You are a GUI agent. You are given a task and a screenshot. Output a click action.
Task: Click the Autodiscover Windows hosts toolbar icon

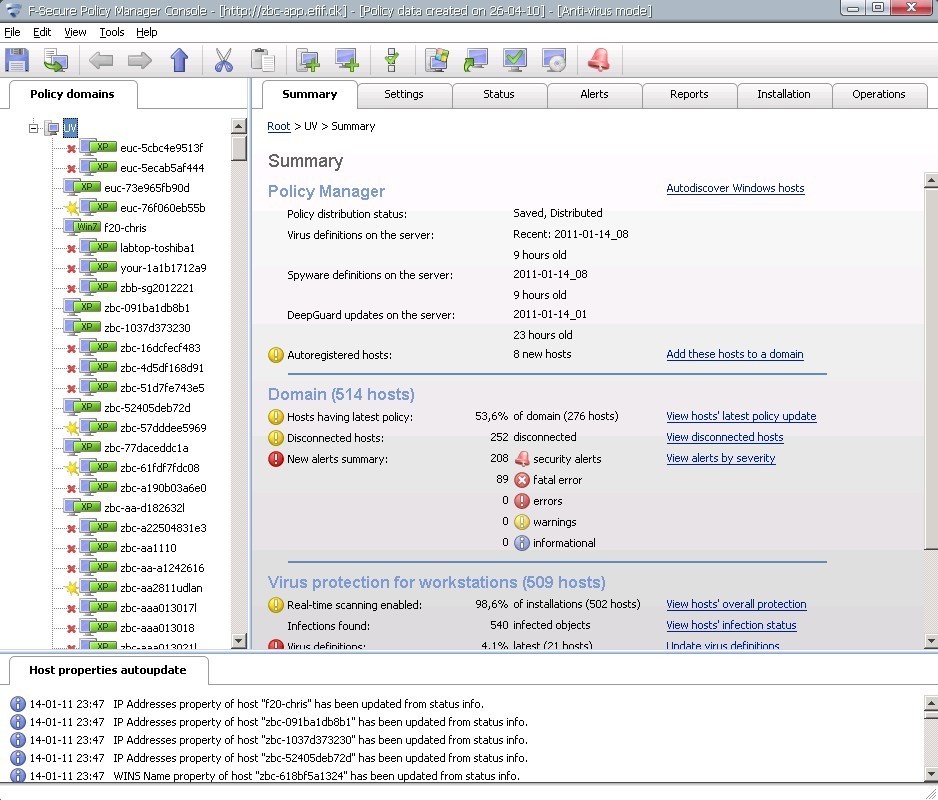coord(436,60)
